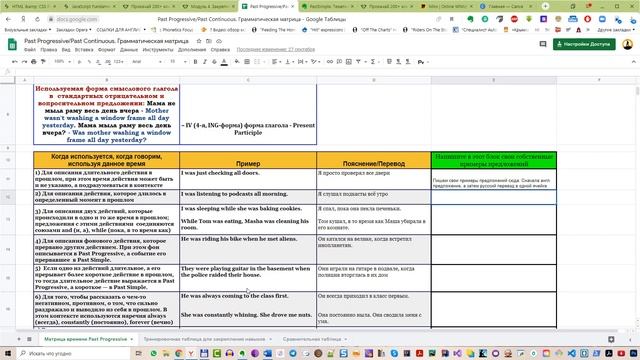This screenshot has width=640, height=360.
Task: Open Task View on the Windows taskbar
Action: pos(139,353)
